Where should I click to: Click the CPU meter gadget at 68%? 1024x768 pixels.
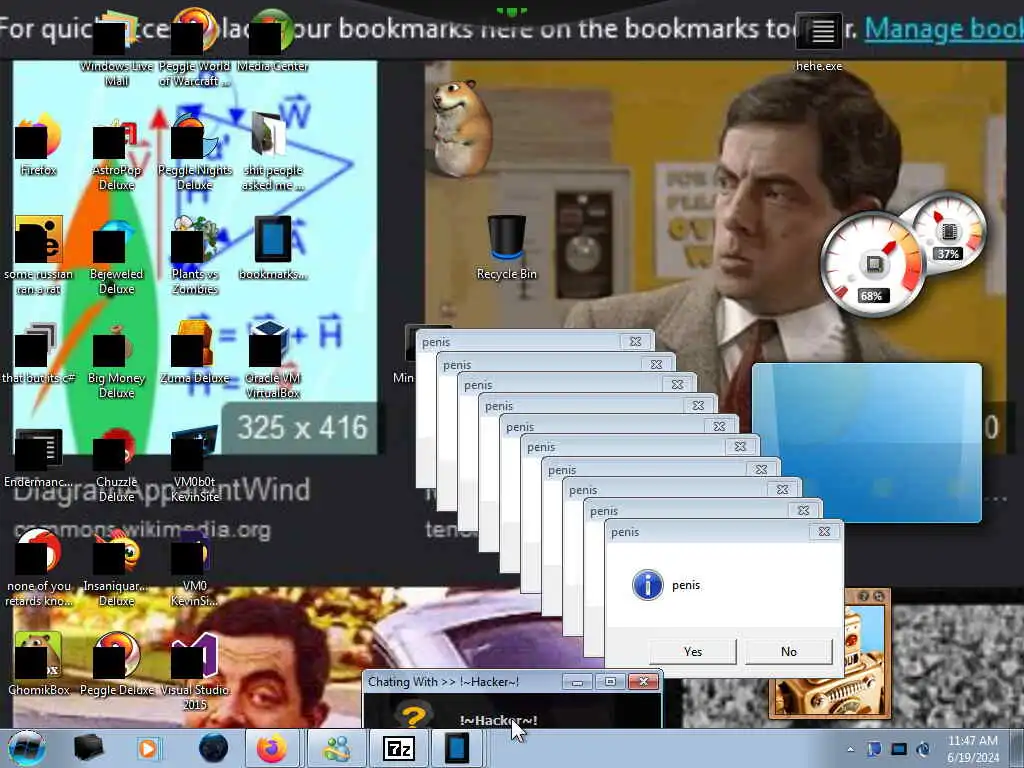tap(872, 264)
